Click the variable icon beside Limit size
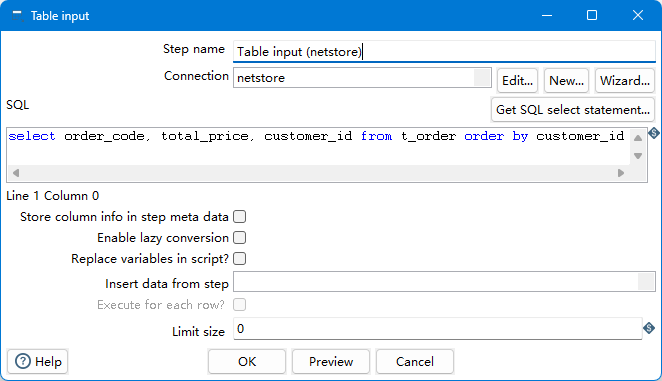This screenshot has width=662, height=381. click(649, 327)
